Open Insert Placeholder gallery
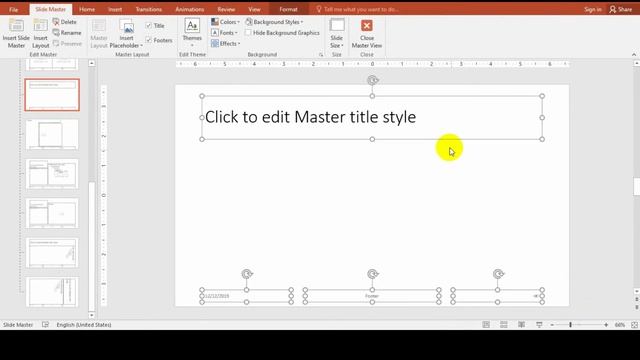This screenshot has width=640, height=360. [127, 33]
